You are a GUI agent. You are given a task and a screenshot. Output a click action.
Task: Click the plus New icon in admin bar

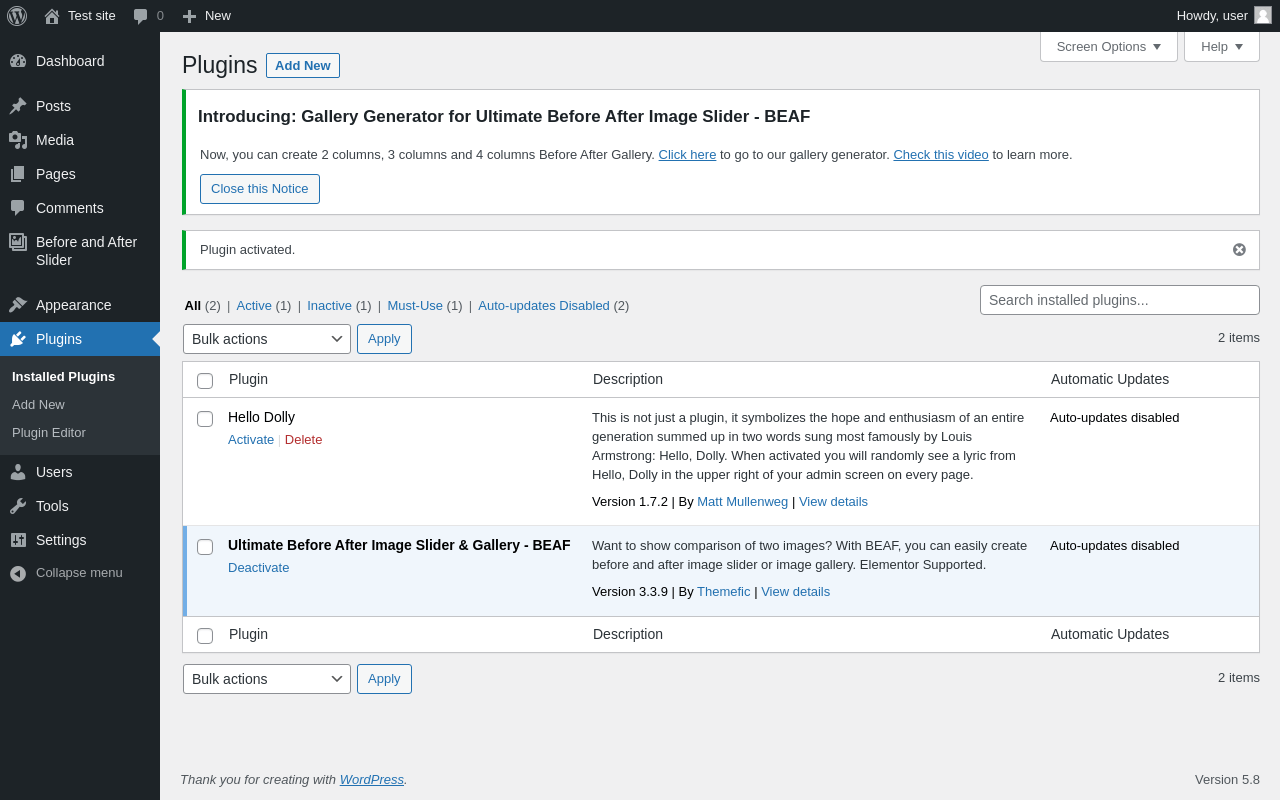[x=189, y=16]
